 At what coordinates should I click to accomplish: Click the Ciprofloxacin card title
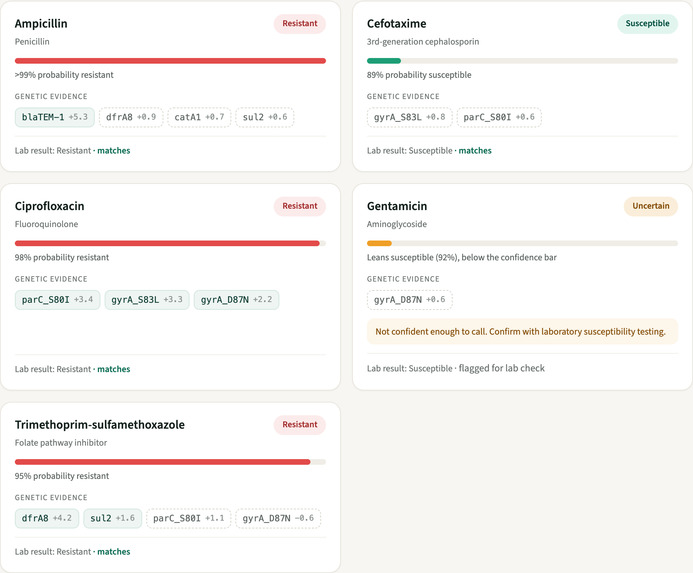(x=50, y=206)
